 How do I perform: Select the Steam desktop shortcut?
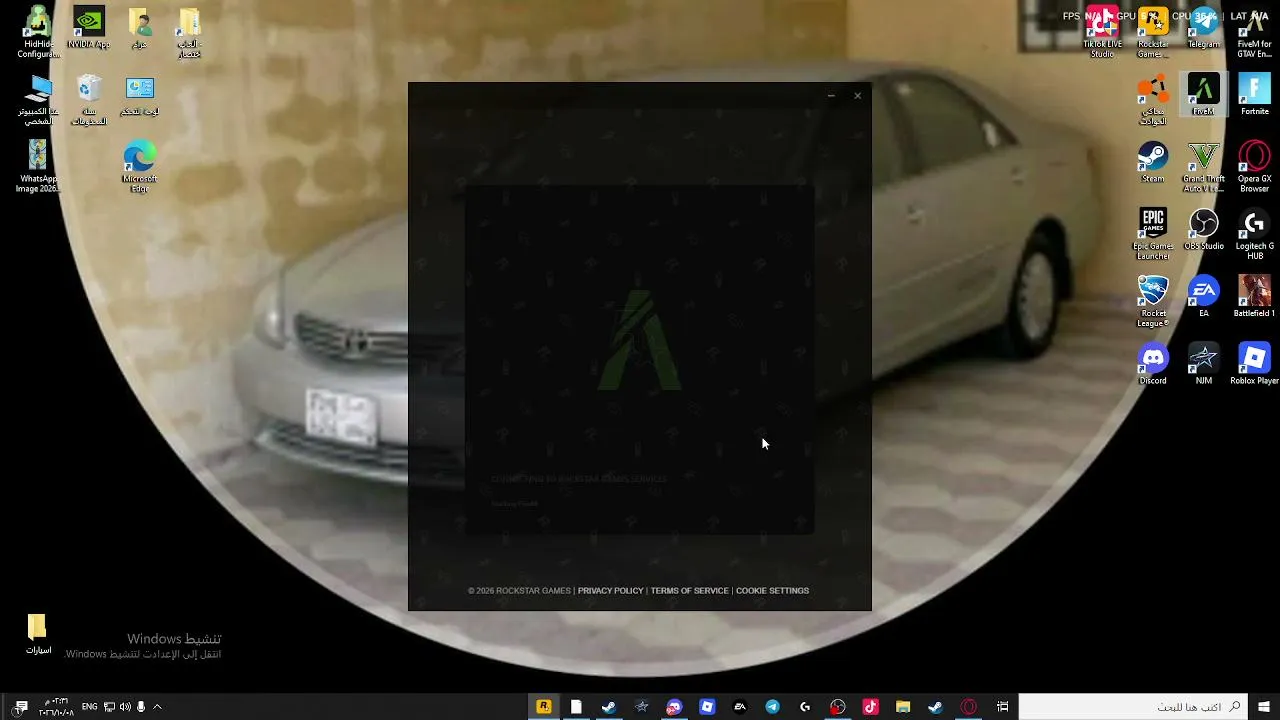(x=1153, y=162)
